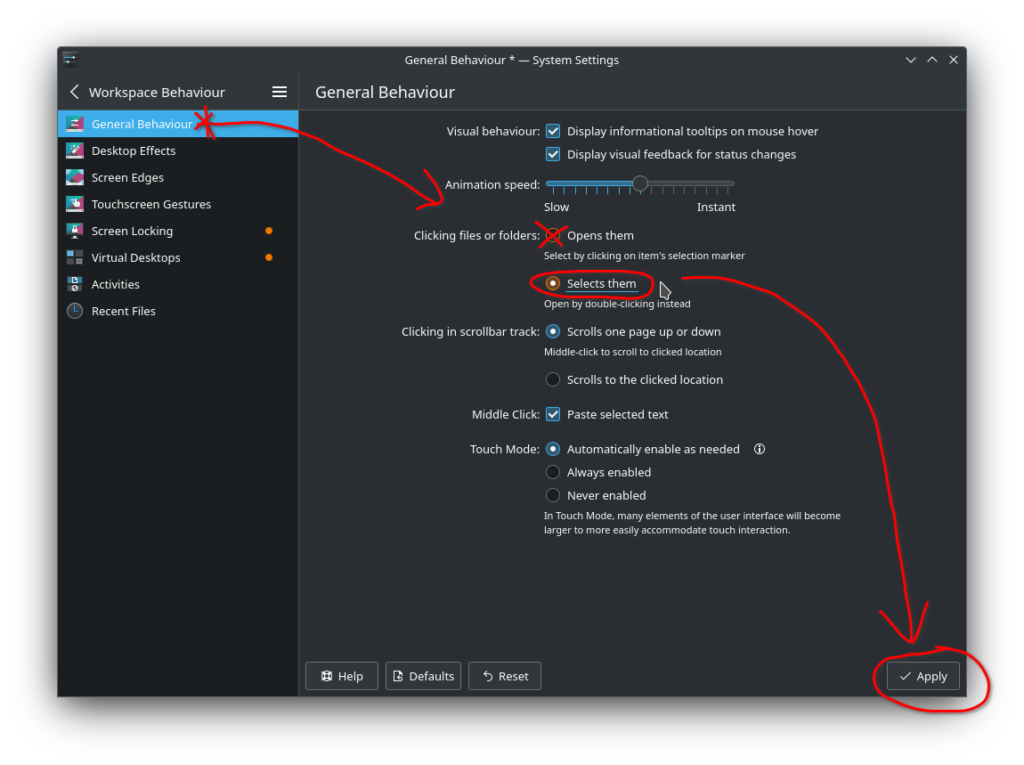Open the General Behaviour sidebar entry

pyautogui.click(x=142, y=124)
